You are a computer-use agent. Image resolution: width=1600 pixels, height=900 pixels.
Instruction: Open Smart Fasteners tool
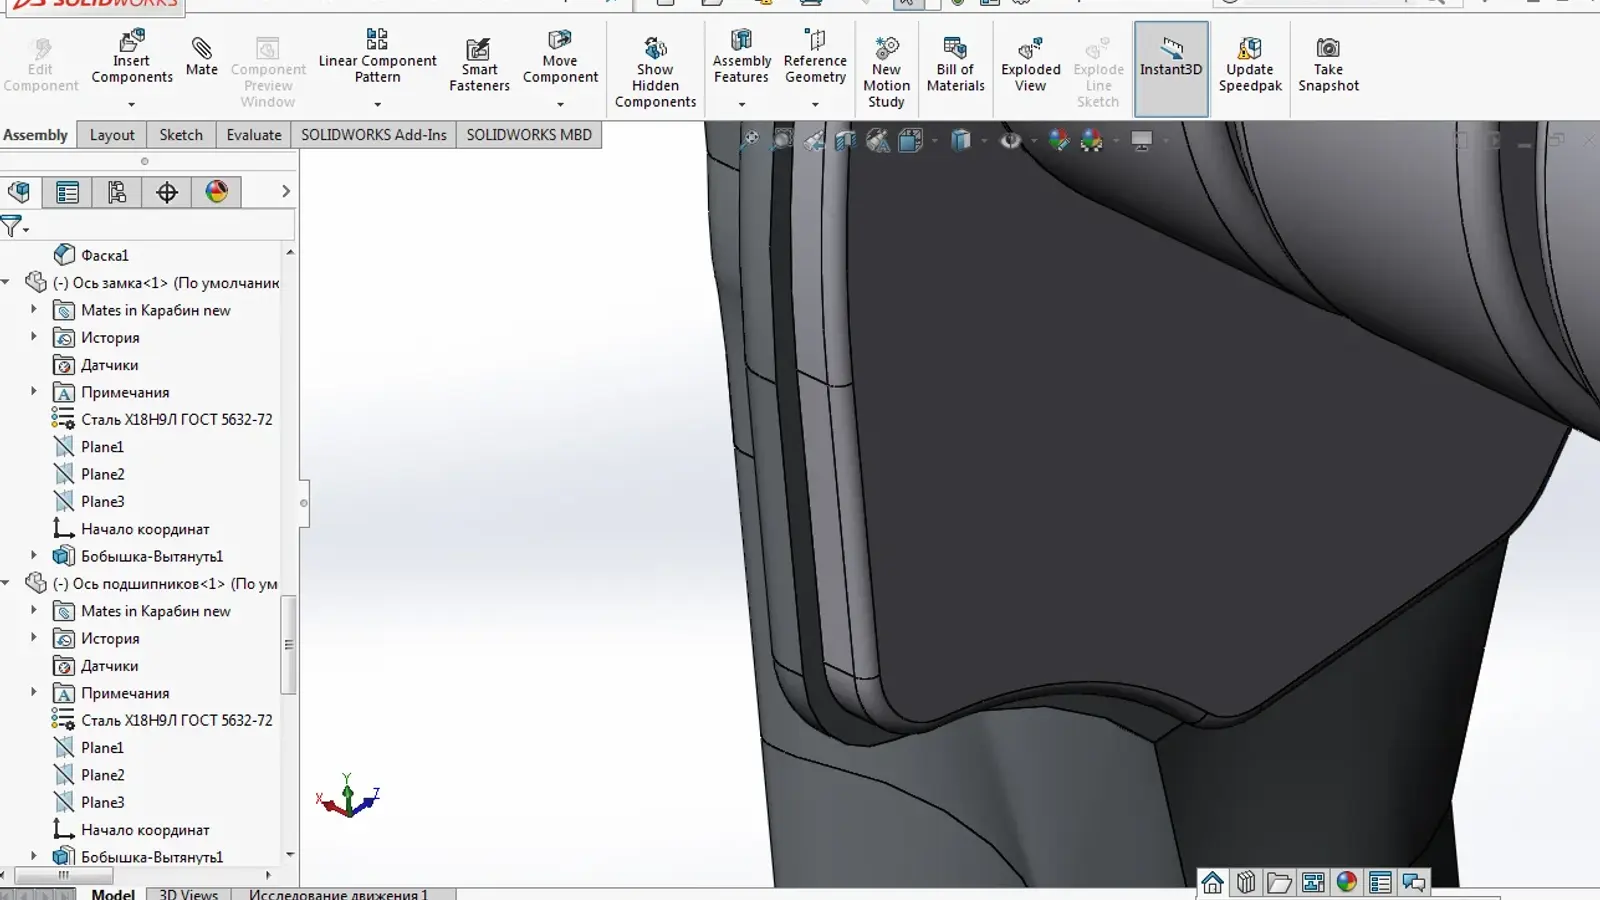point(479,65)
